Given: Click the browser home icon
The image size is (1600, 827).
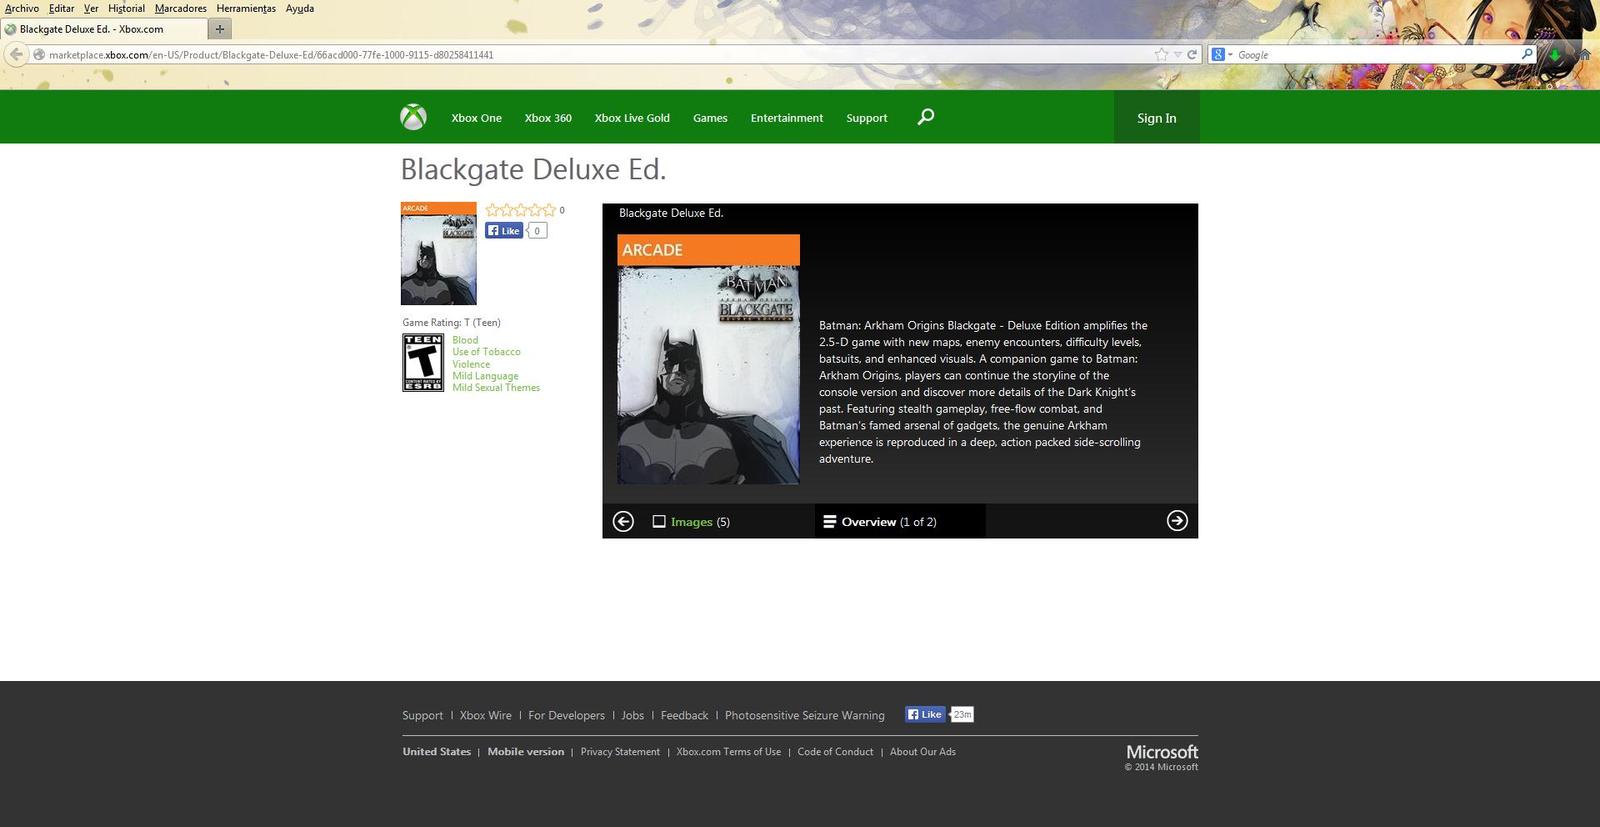Looking at the screenshot, I should click(1585, 55).
